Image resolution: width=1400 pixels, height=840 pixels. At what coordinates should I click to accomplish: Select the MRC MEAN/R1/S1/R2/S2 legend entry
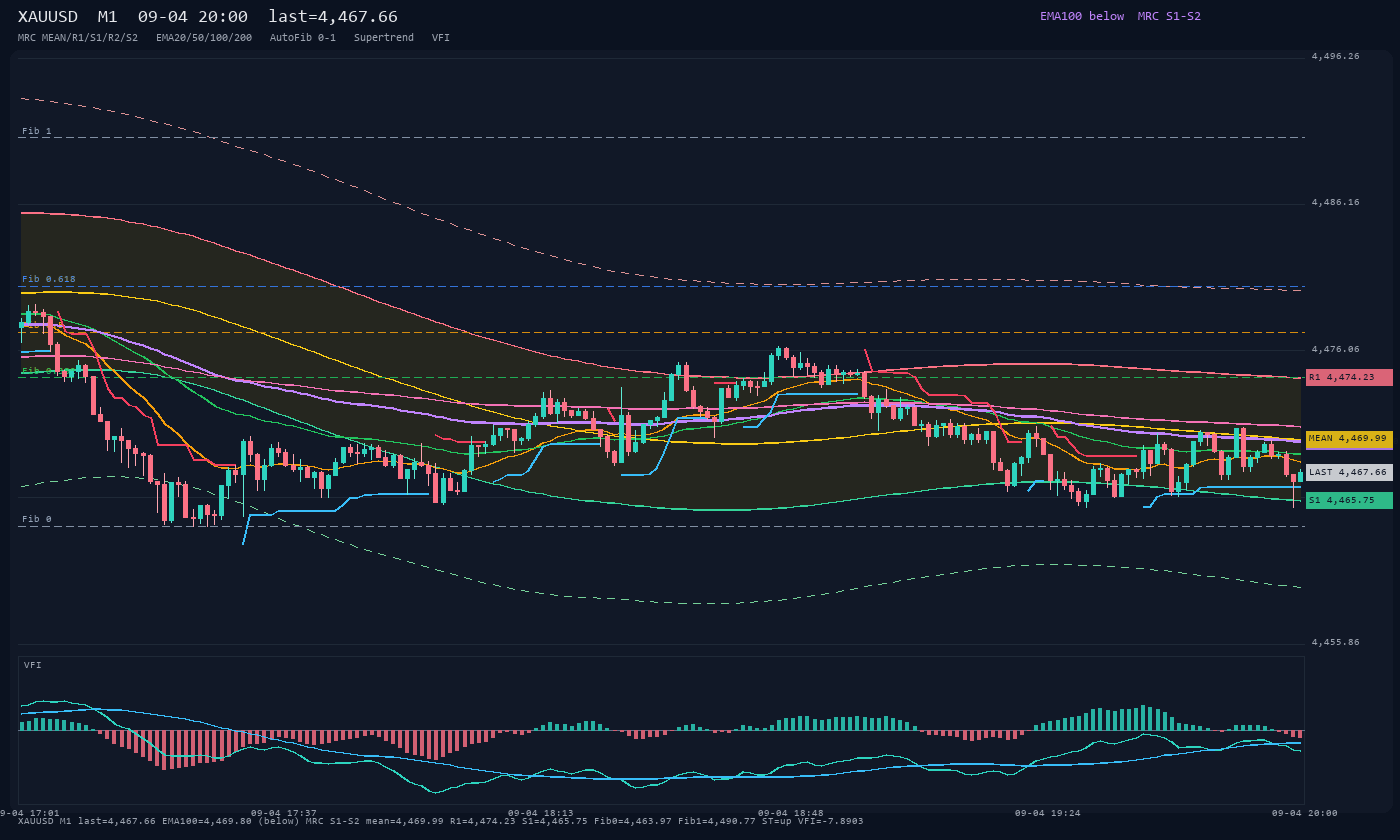click(78, 37)
